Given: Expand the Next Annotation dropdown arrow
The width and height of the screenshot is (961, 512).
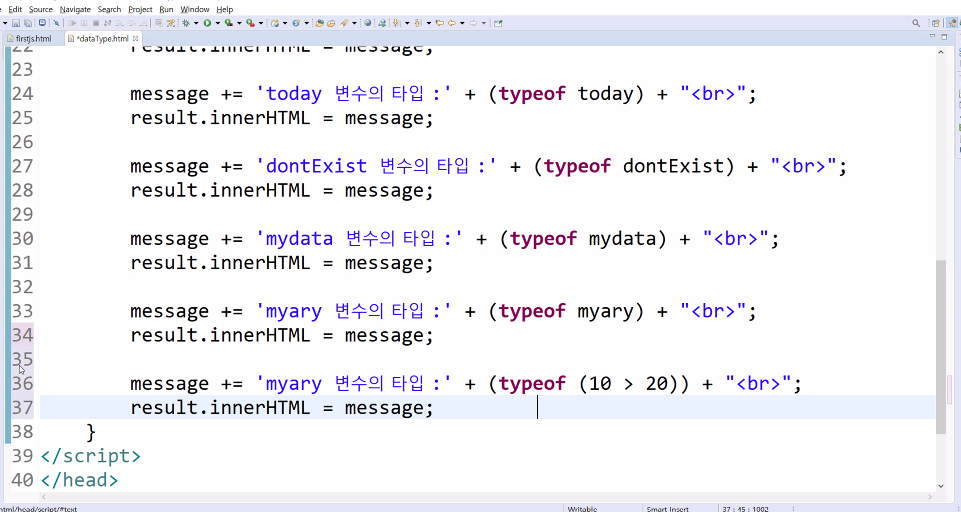Looking at the screenshot, I should (x=407, y=23).
